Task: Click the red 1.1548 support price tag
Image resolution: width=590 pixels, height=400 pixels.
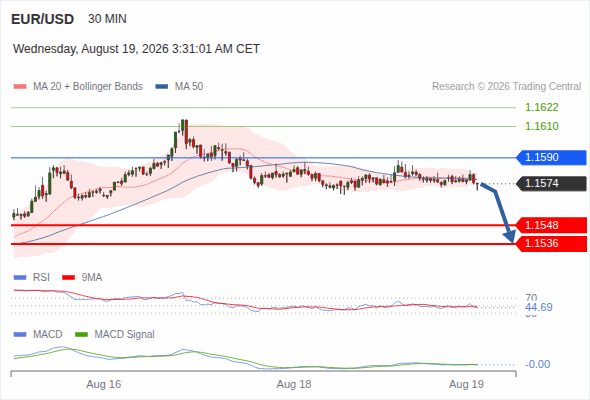Action: pos(551,225)
